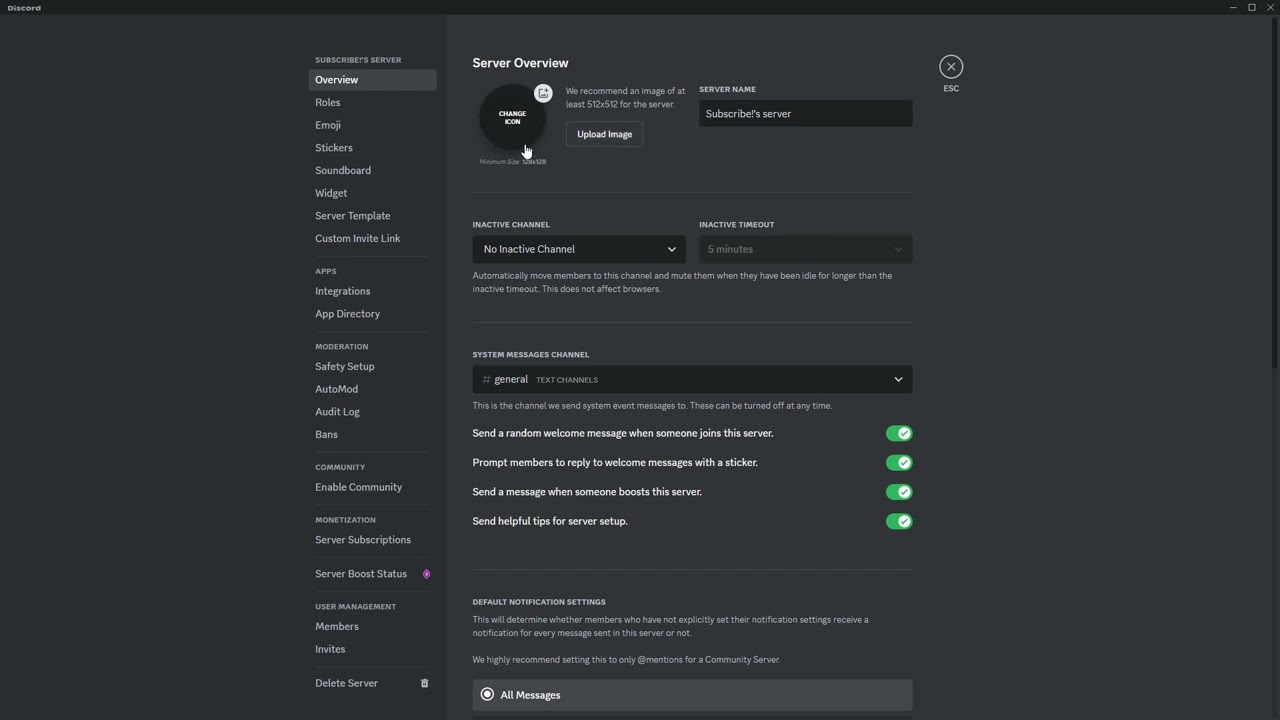Screen dimensions: 1280x720
Task: Expand the system messages channel dropdown
Action: pos(692,380)
